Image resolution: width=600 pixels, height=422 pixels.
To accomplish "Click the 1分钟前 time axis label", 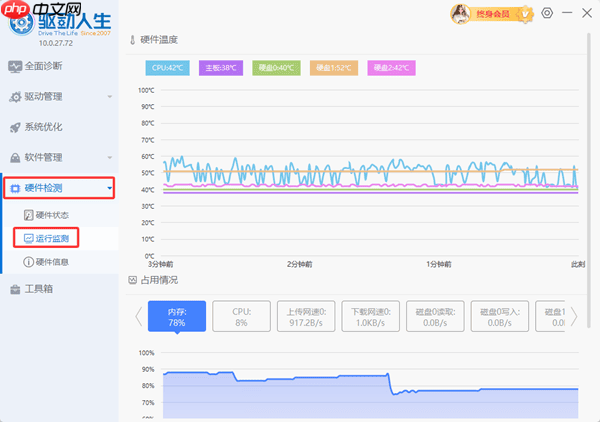I will [x=439, y=264].
